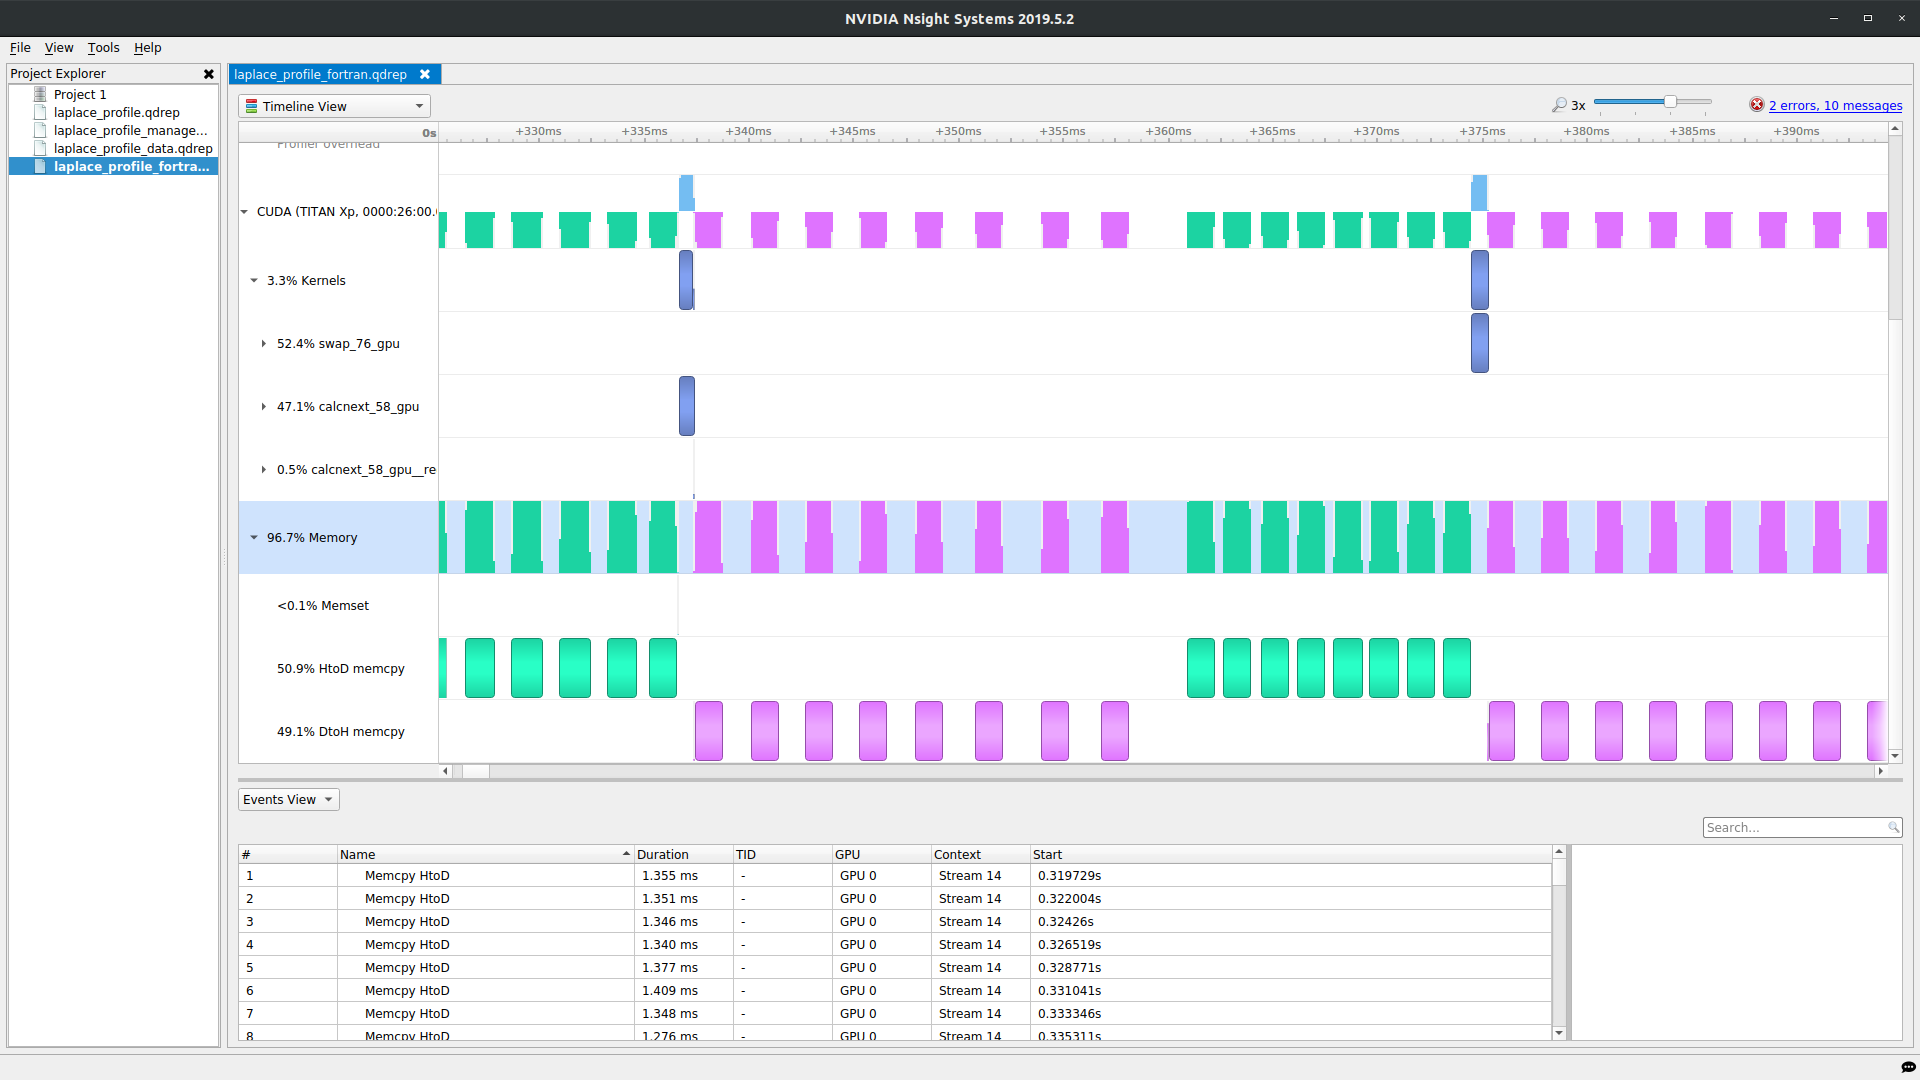The width and height of the screenshot is (1920, 1080).
Task: Click the Project 1 icon
Action: (40, 94)
